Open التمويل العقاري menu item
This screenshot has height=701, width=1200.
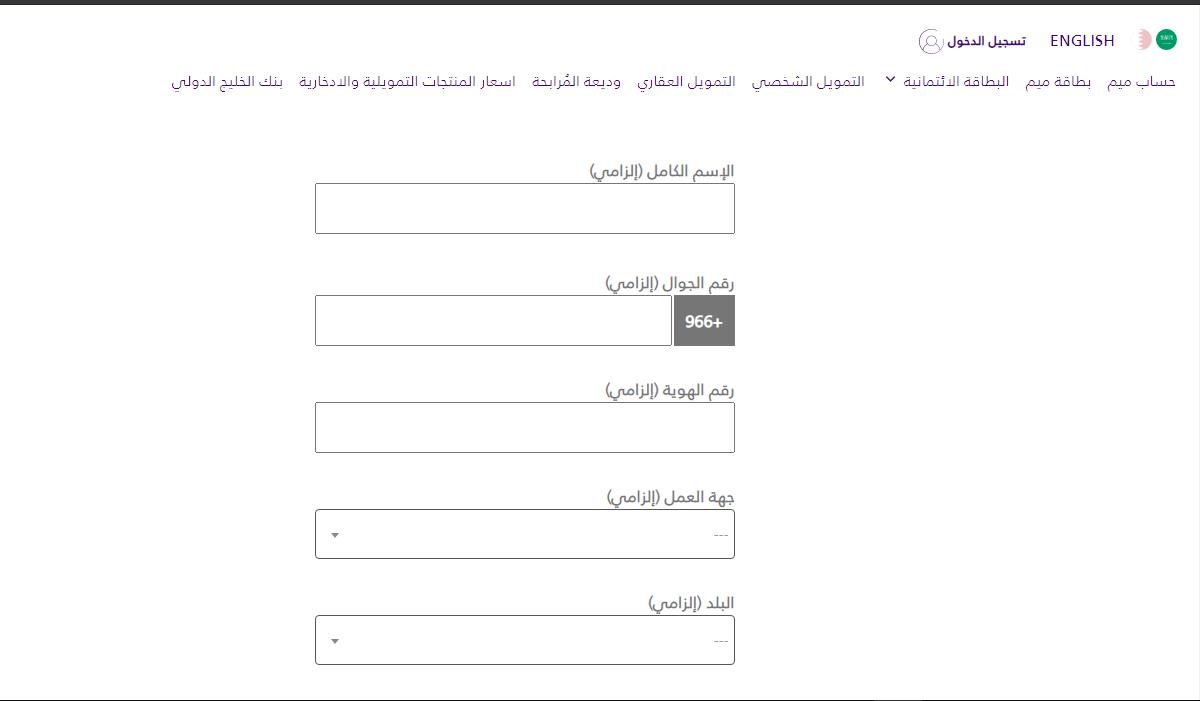click(x=686, y=82)
